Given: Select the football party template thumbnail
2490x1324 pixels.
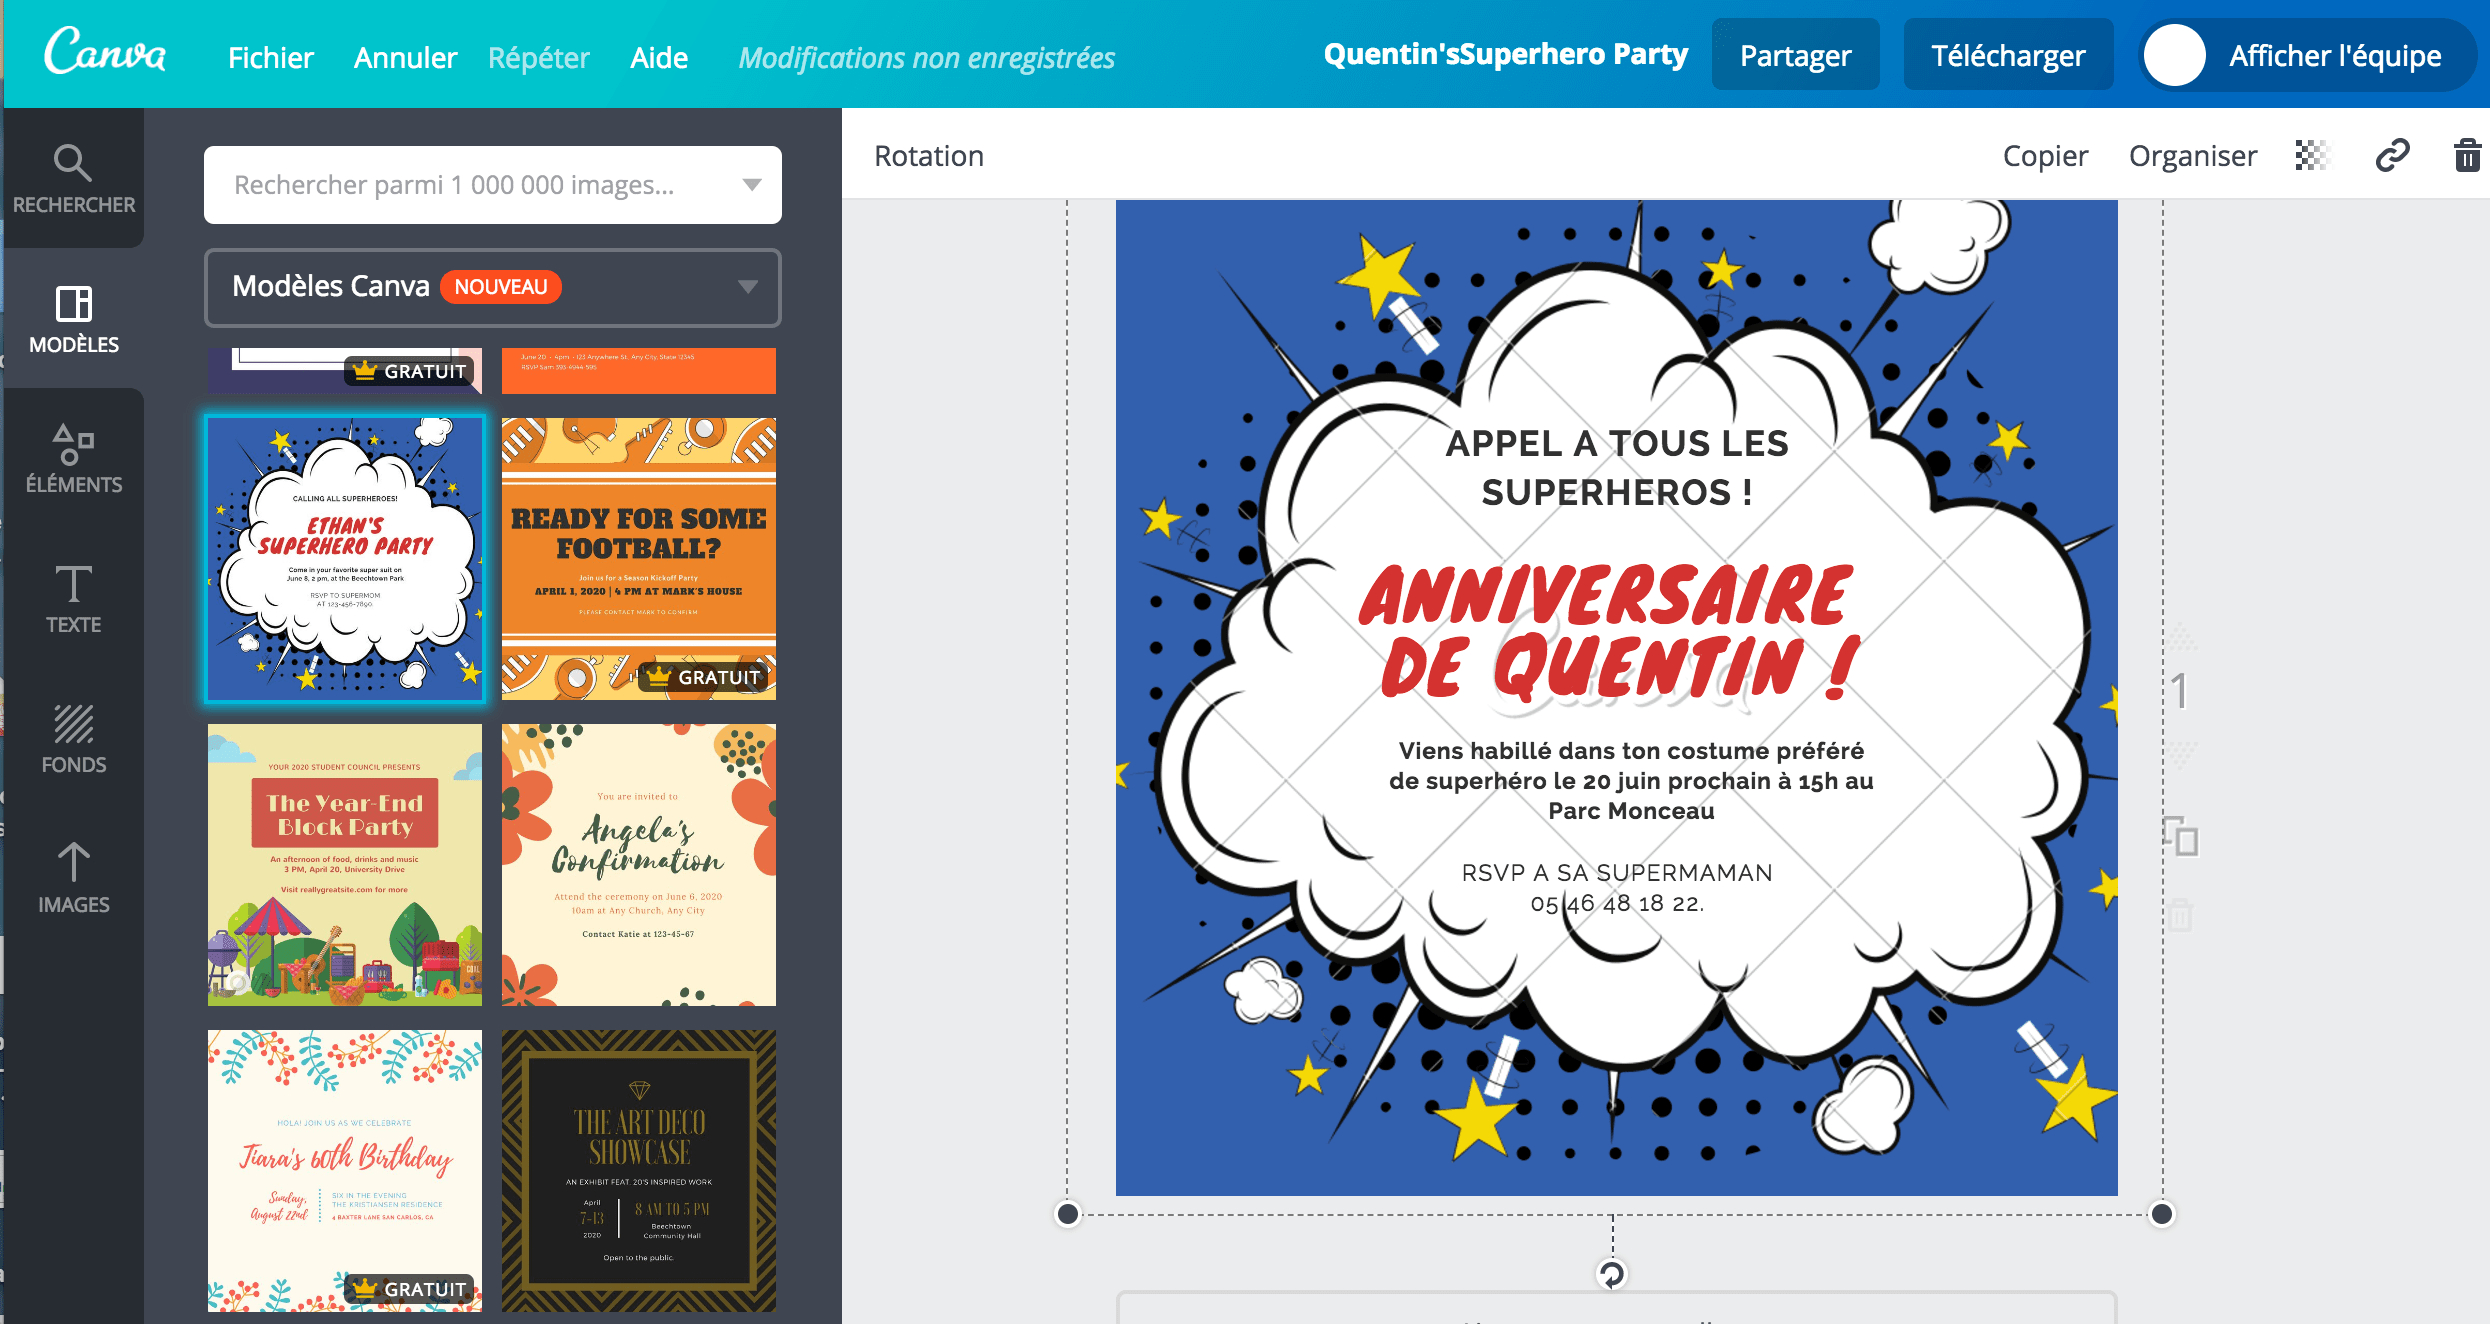Looking at the screenshot, I should tap(638, 558).
